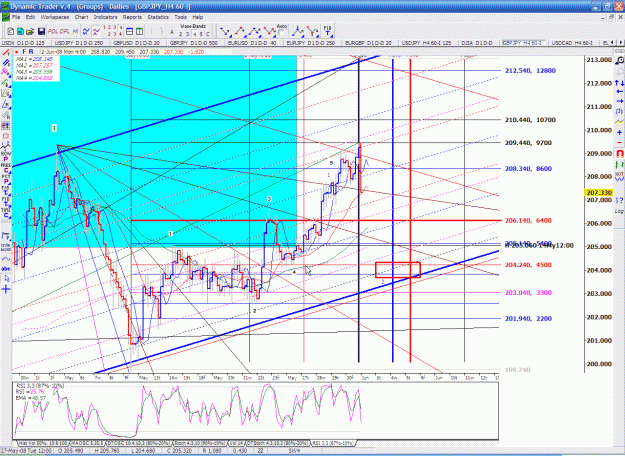
Task: Click the blue swing lines toolbar icon
Action: point(86,31)
